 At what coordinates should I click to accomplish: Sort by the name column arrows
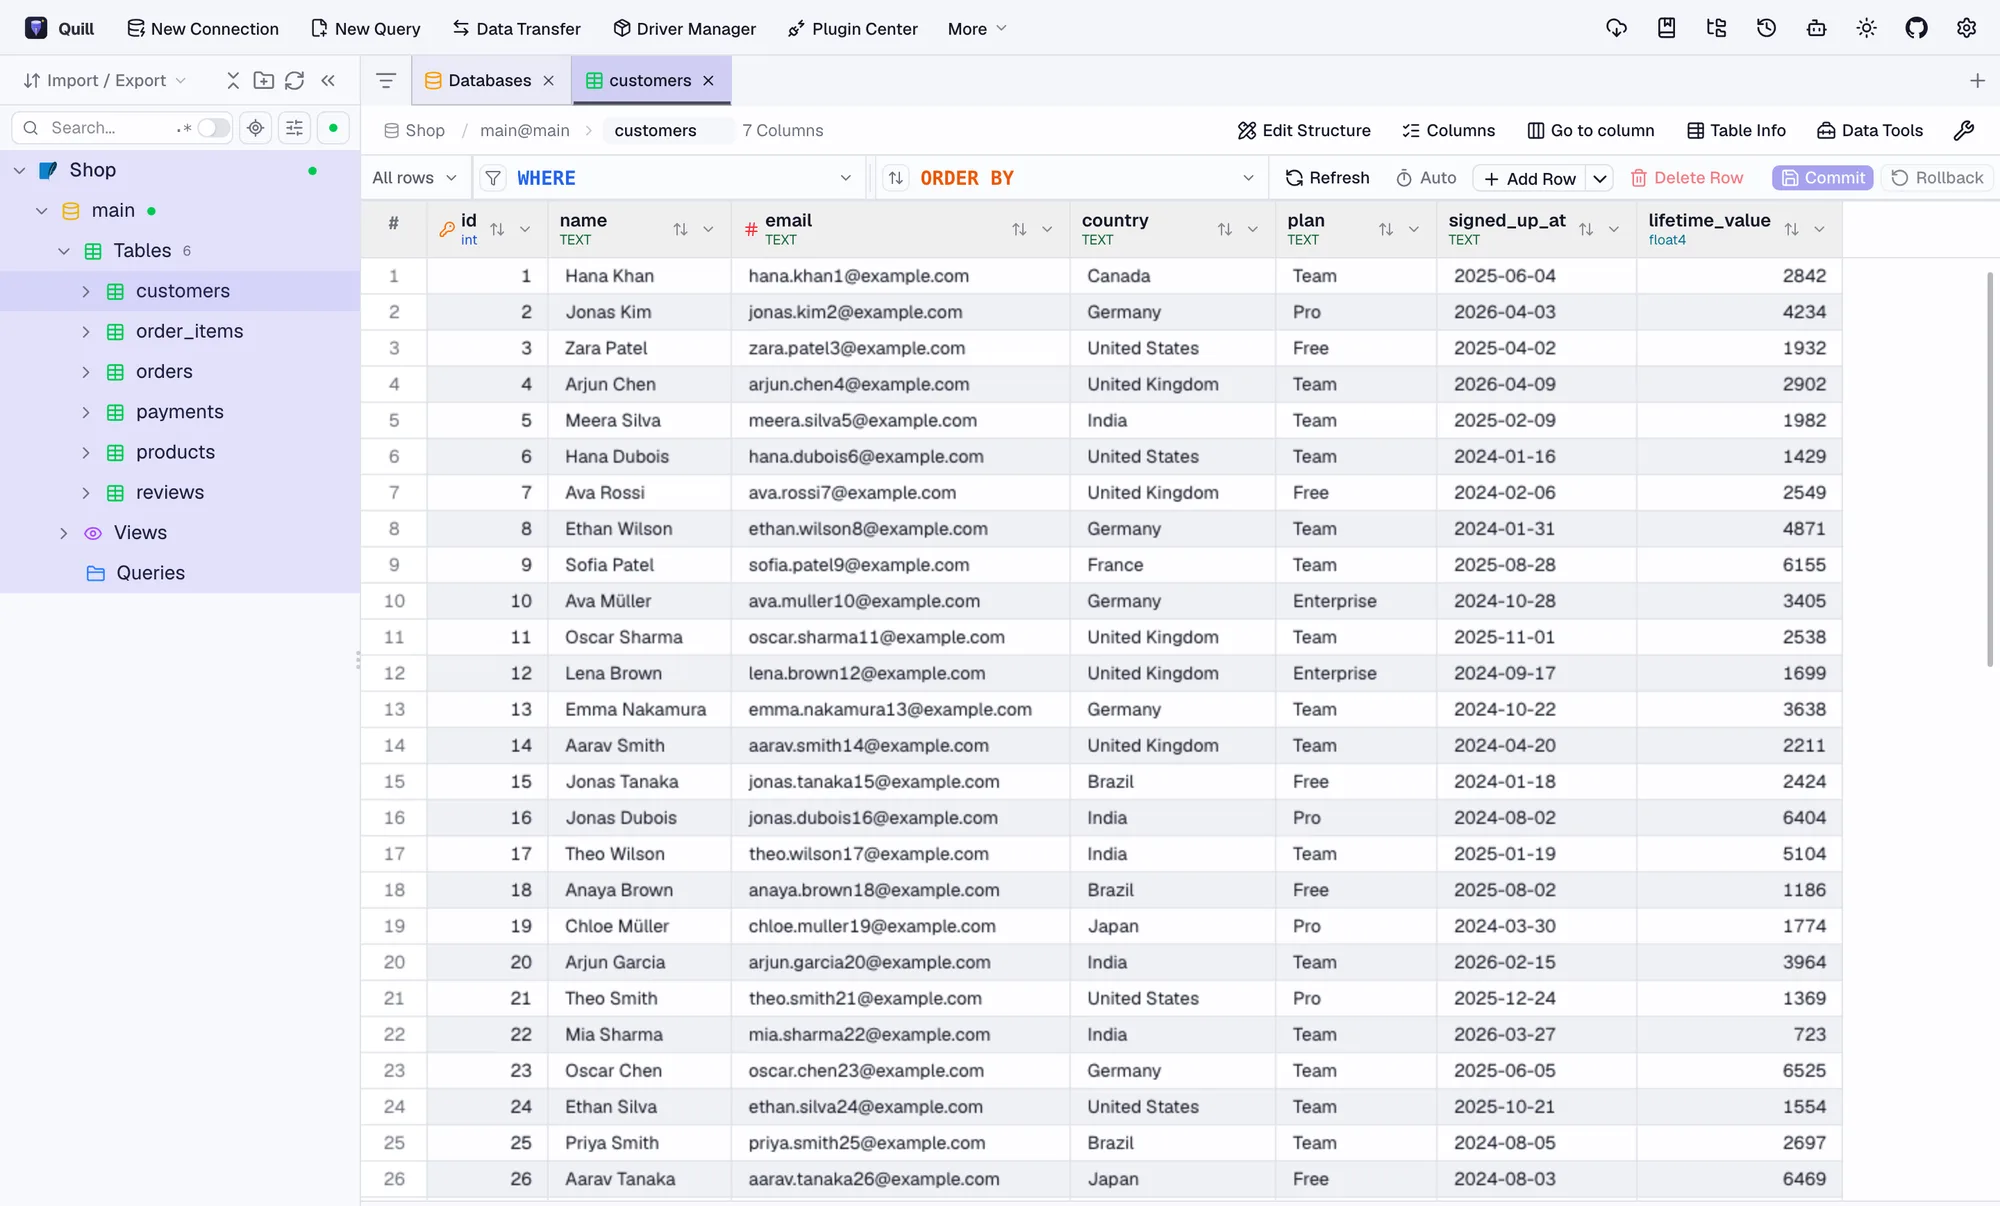click(680, 229)
